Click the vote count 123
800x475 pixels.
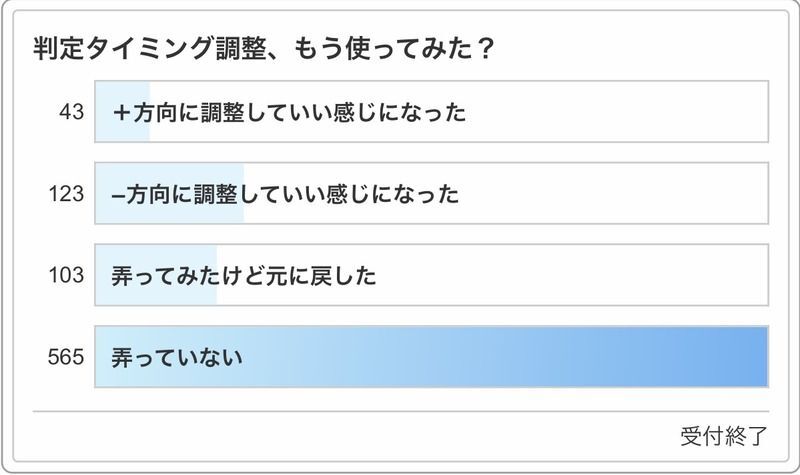(x=66, y=194)
